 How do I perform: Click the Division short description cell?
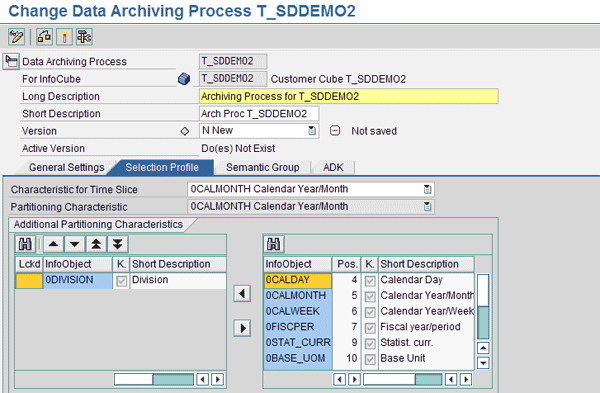click(178, 280)
